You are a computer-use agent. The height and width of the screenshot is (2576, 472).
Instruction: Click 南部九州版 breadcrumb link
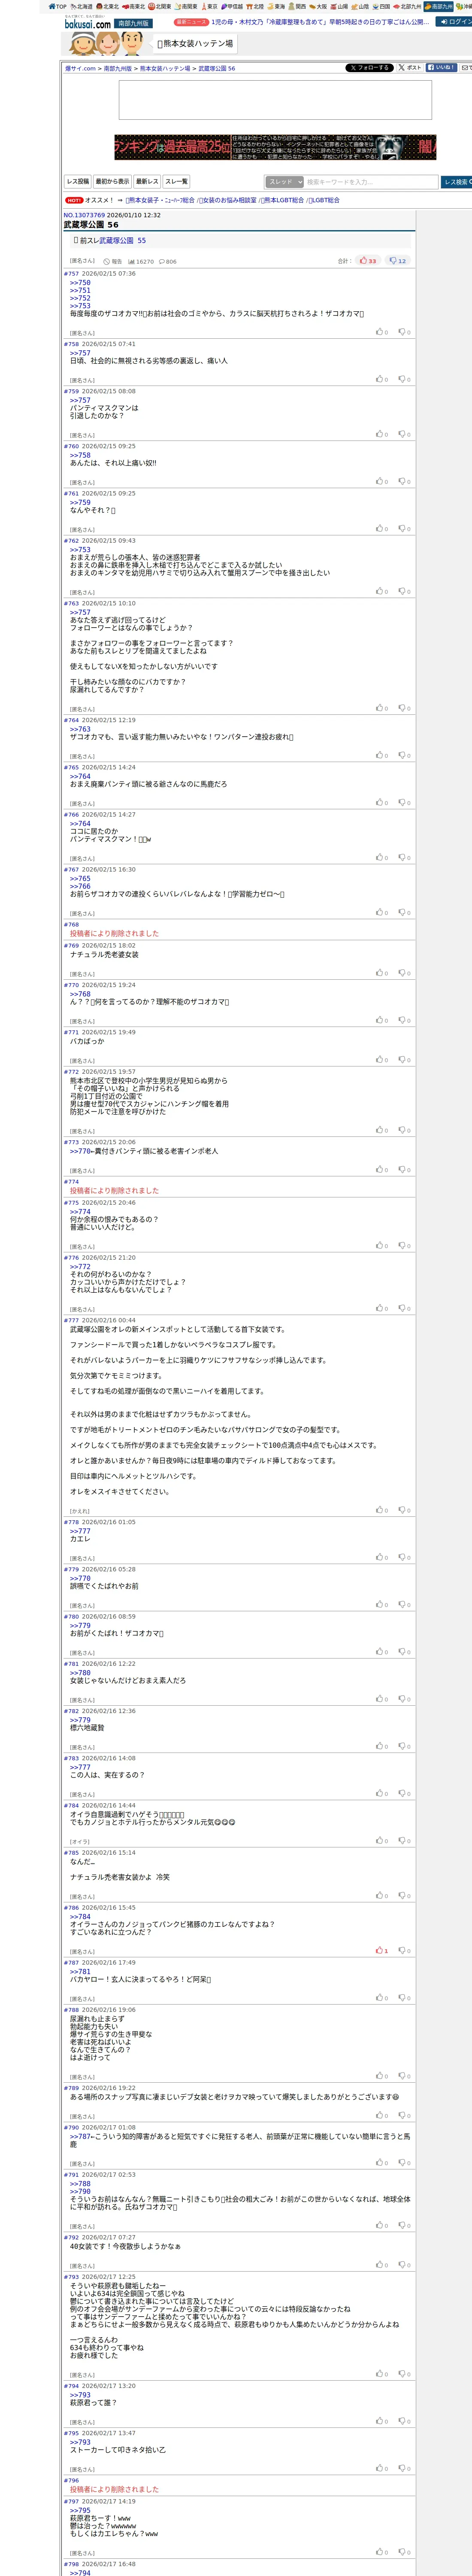(118, 69)
